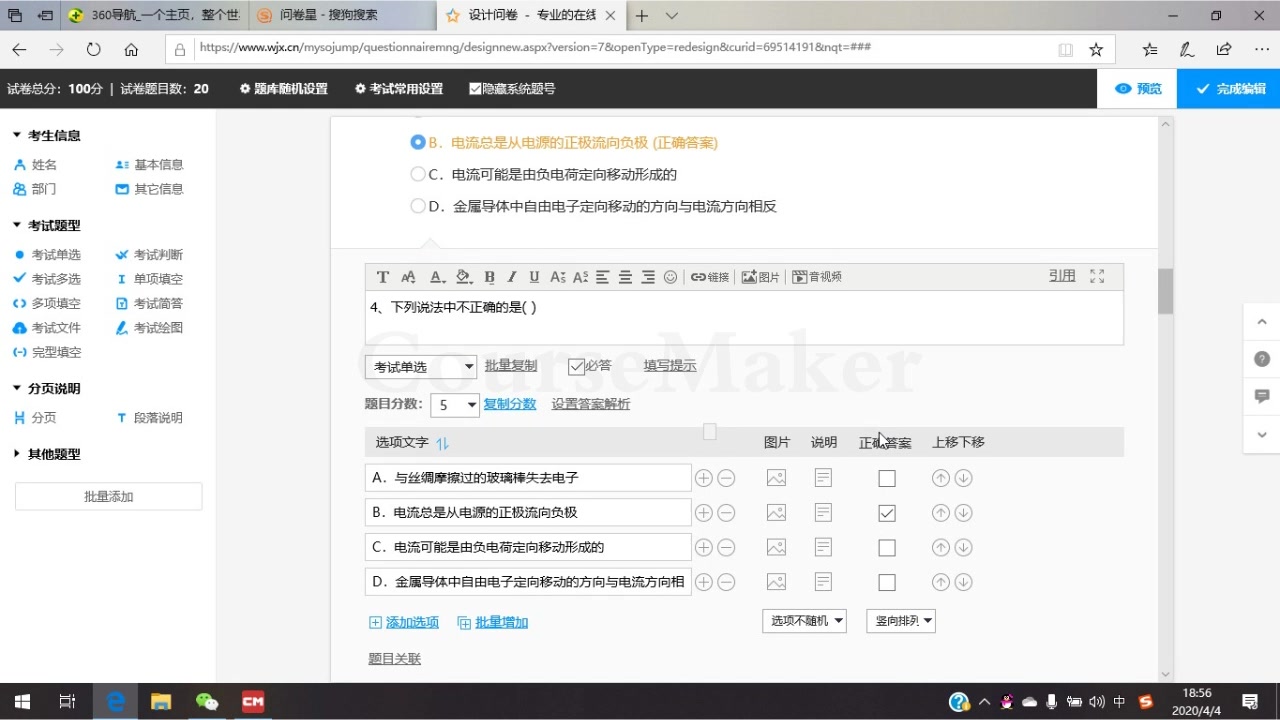
Task: Add option after option A with plus
Action: (704, 478)
